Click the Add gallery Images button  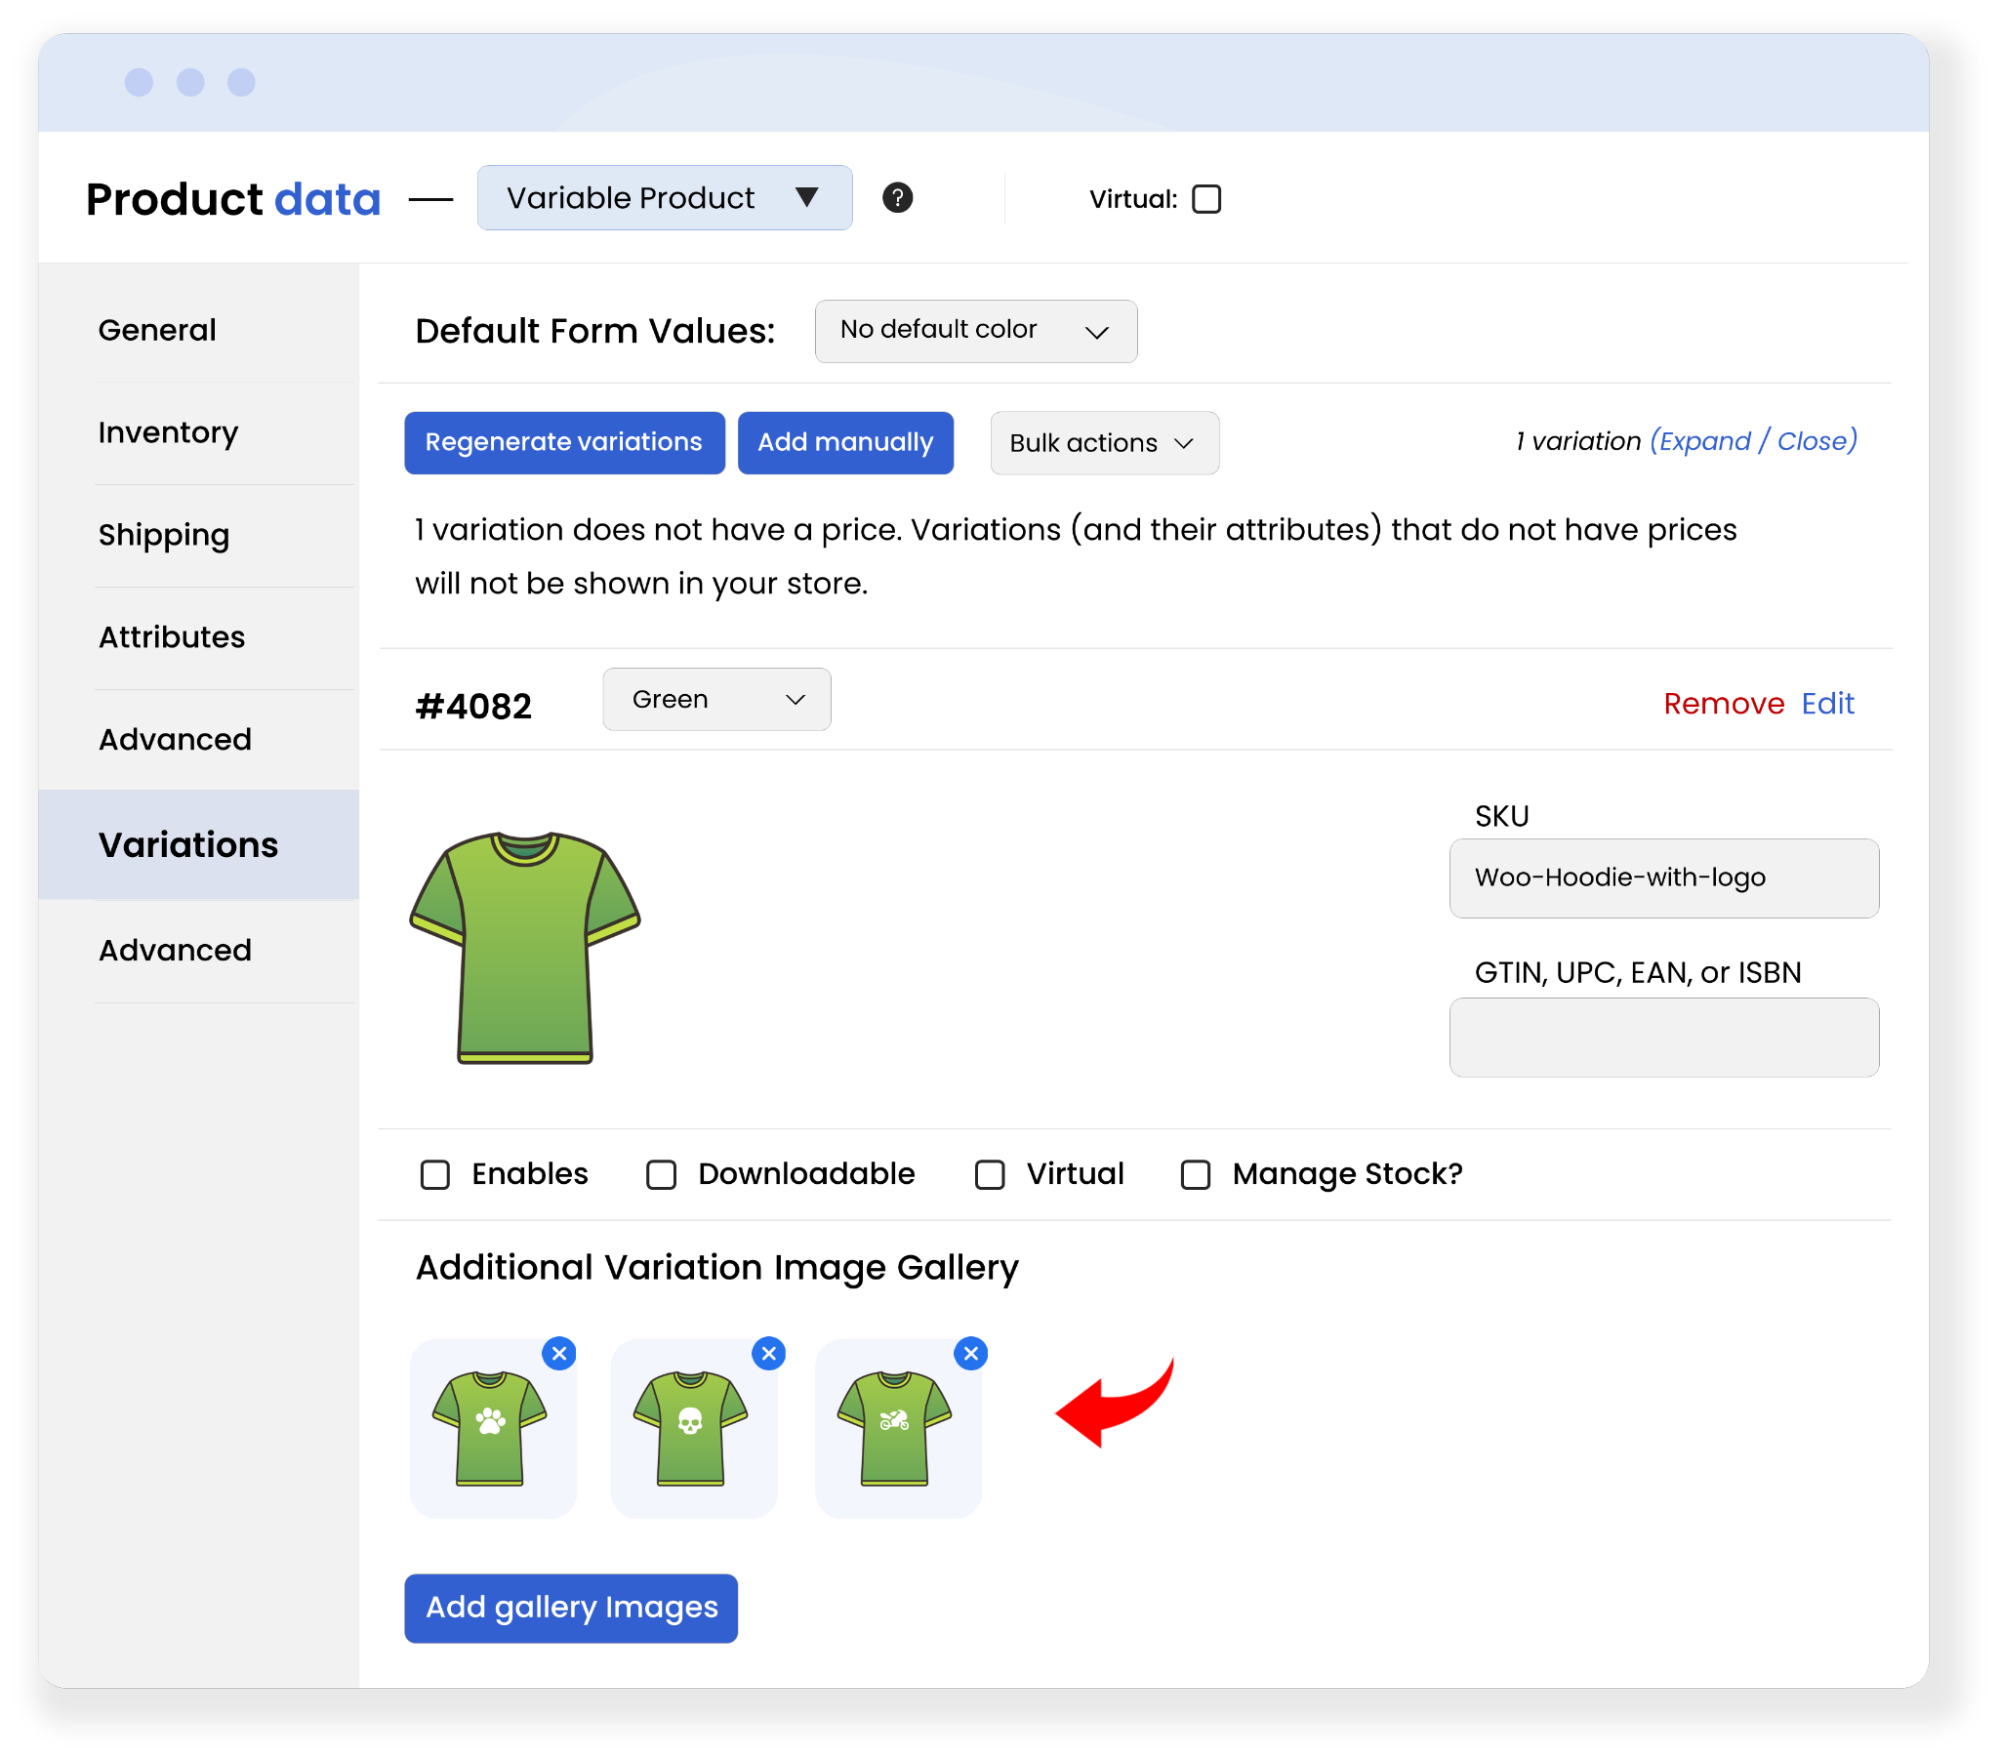(571, 1608)
